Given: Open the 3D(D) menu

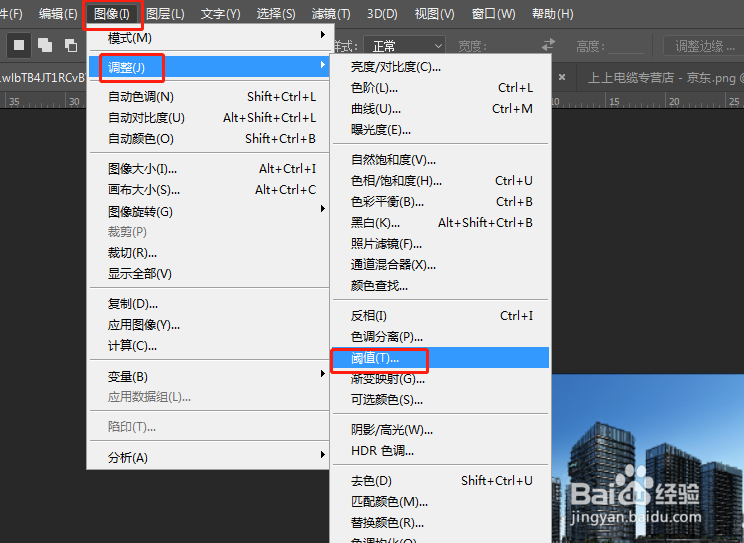Looking at the screenshot, I should pyautogui.click(x=382, y=14).
